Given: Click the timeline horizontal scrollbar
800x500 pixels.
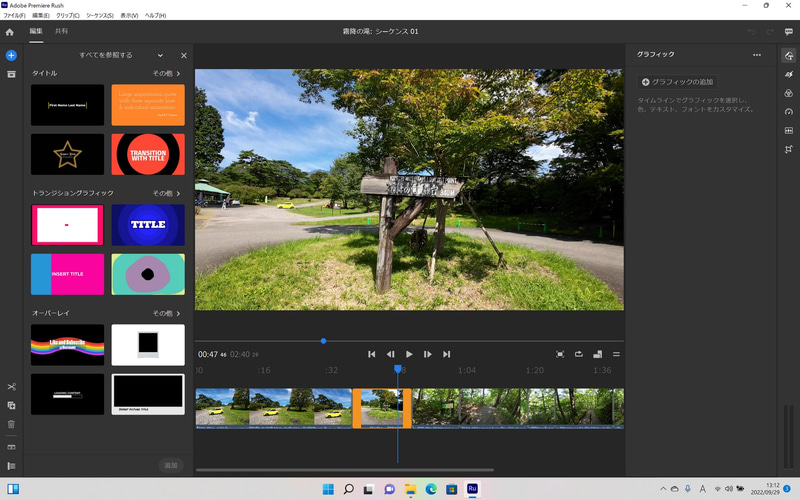Looking at the screenshot, I should tap(345, 470).
